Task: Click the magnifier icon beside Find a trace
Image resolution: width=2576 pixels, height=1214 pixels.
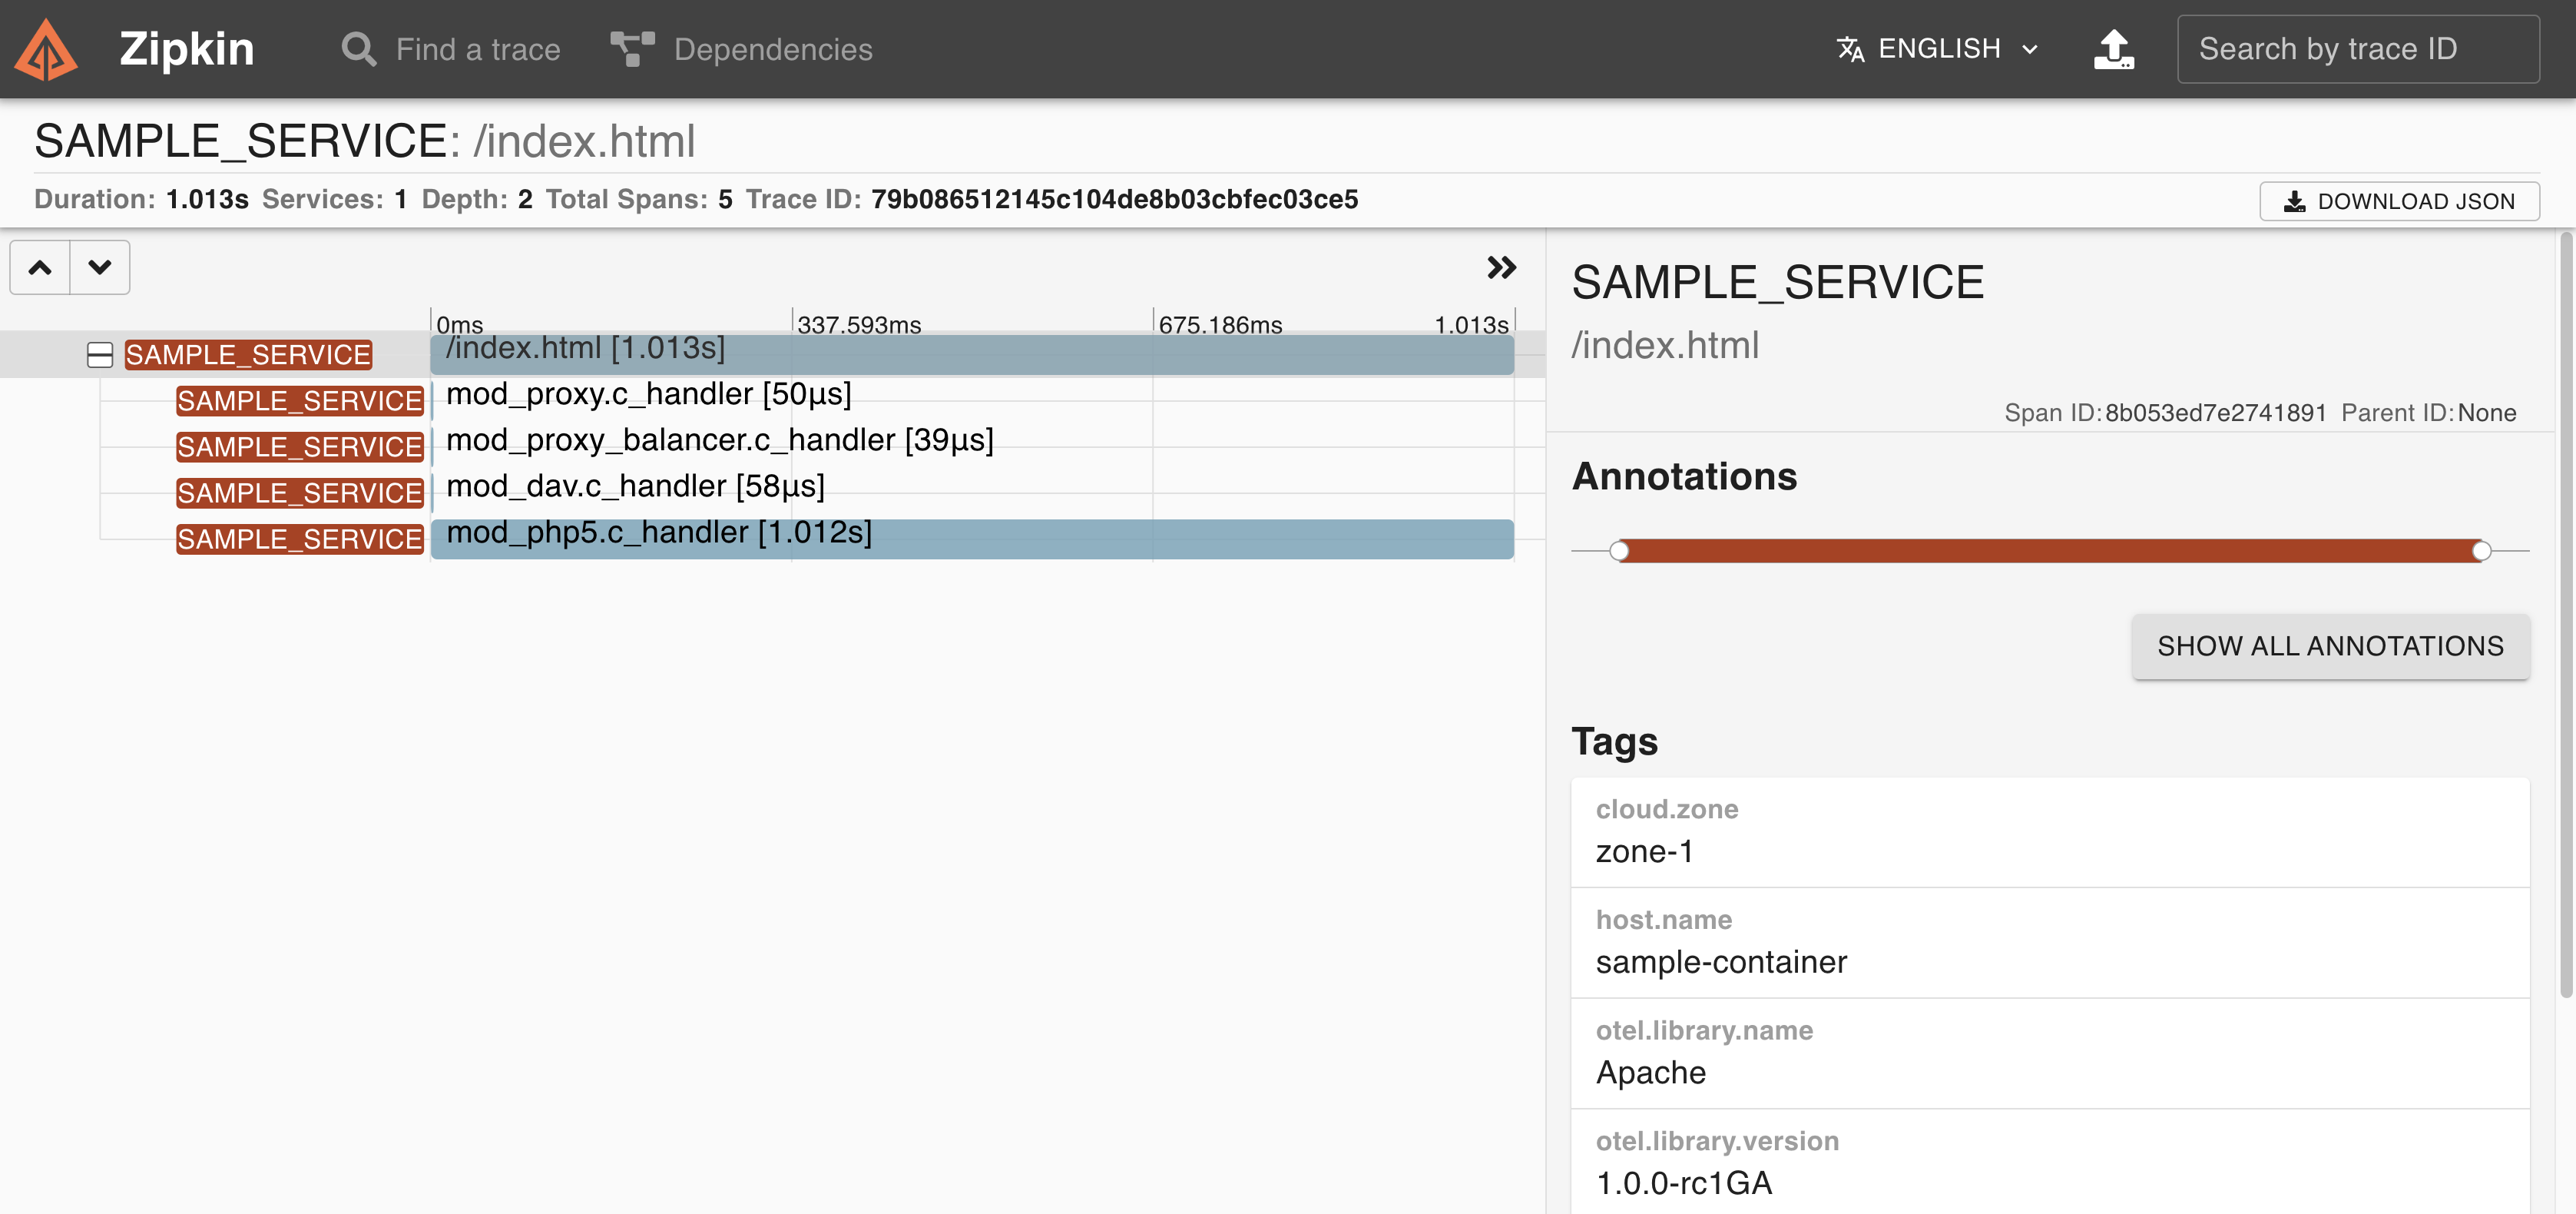Action: (x=358, y=49)
